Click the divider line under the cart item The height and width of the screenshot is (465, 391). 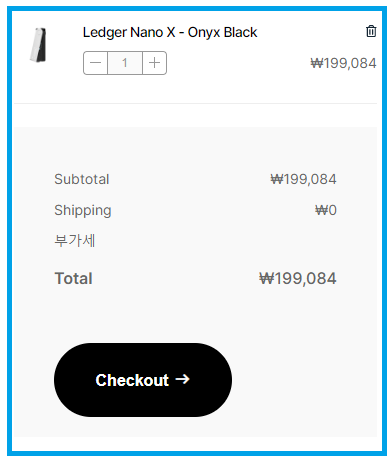coord(195,104)
